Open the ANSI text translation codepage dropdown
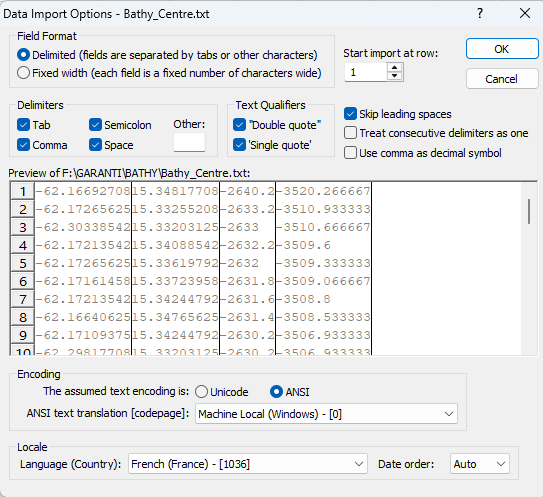This screenshot has height=497, width=543. 326,414
